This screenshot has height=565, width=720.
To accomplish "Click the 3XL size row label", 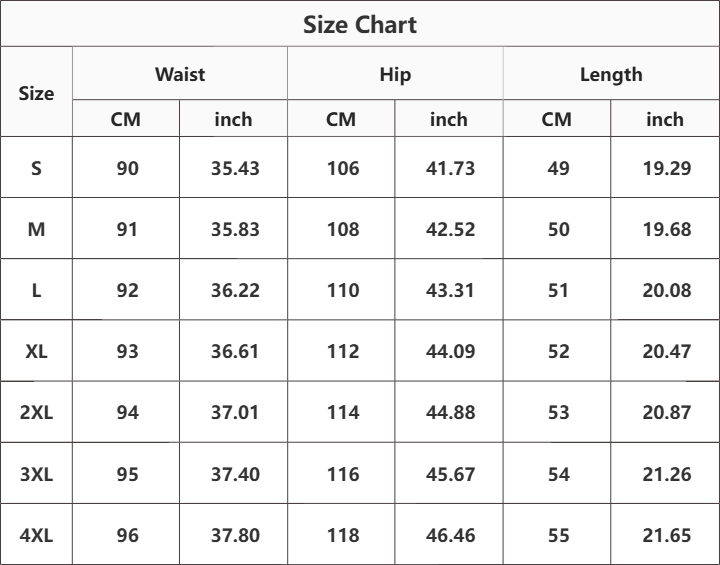I will tap(36, 474).
